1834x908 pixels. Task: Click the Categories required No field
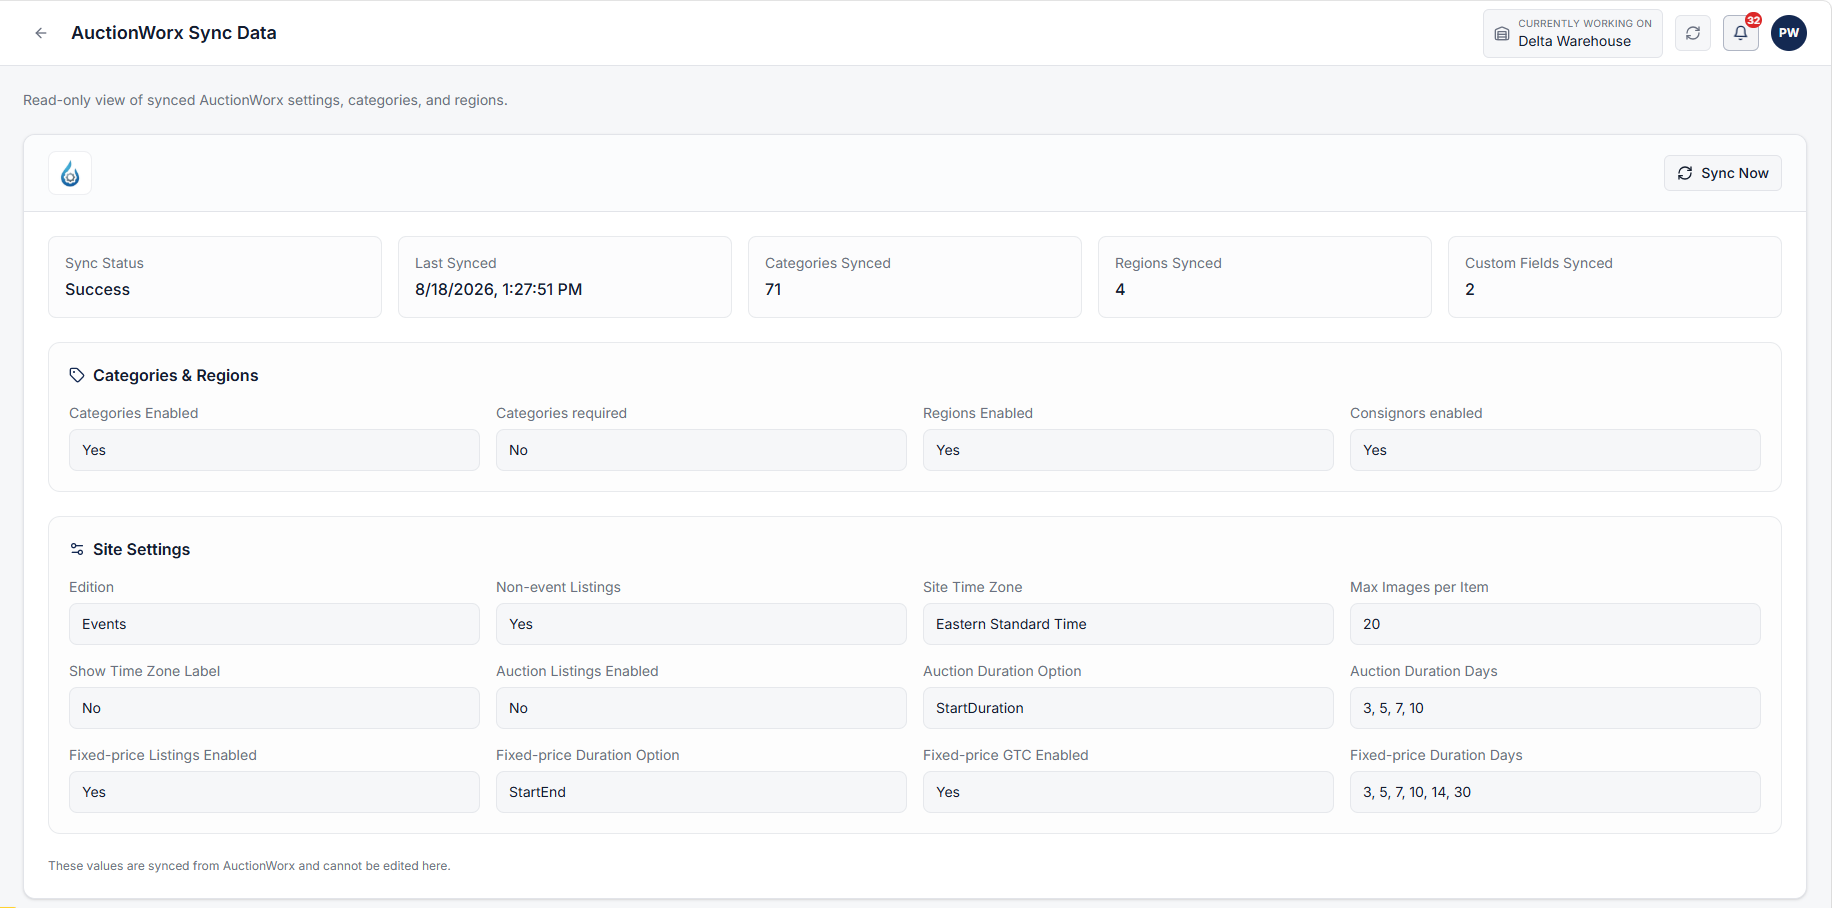pyautogui.click(x=701, y=450)
